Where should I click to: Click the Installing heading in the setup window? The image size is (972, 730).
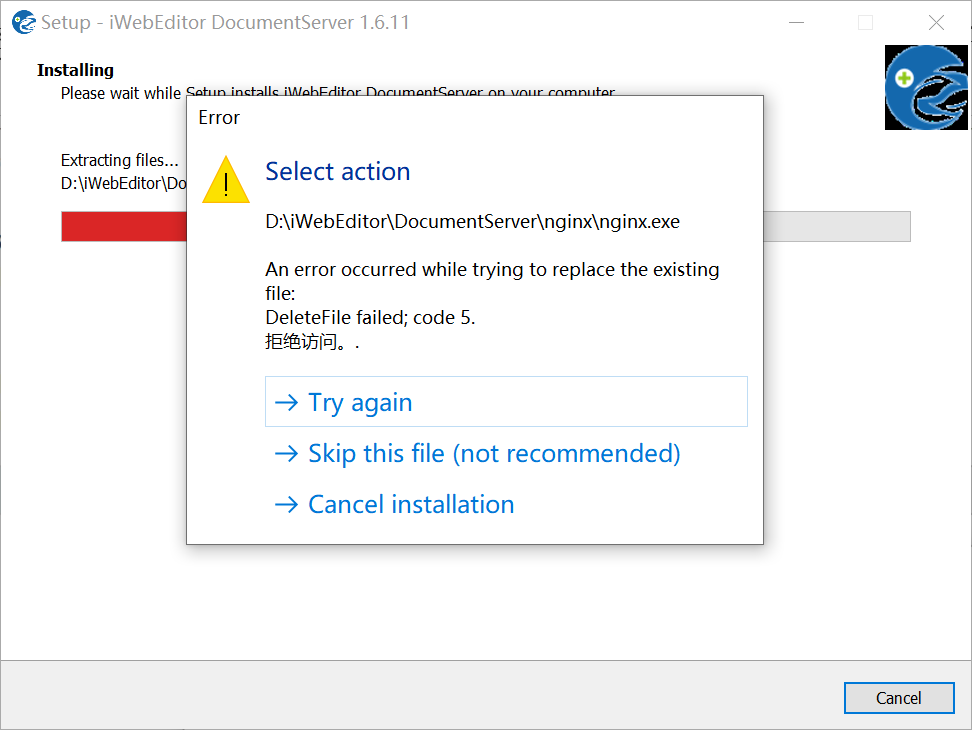(x=75, y=70)
